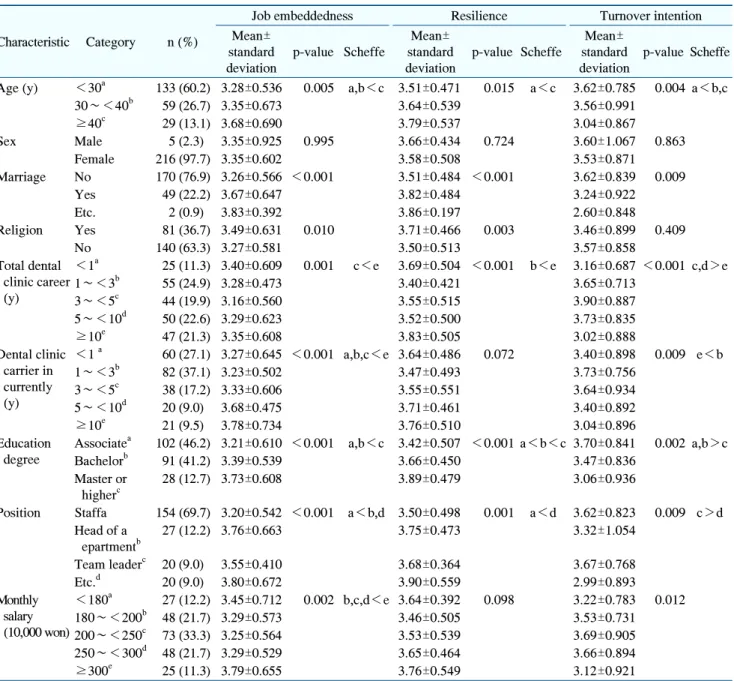Click the Scheffe result 'a<b,d'

coord(366,513)
